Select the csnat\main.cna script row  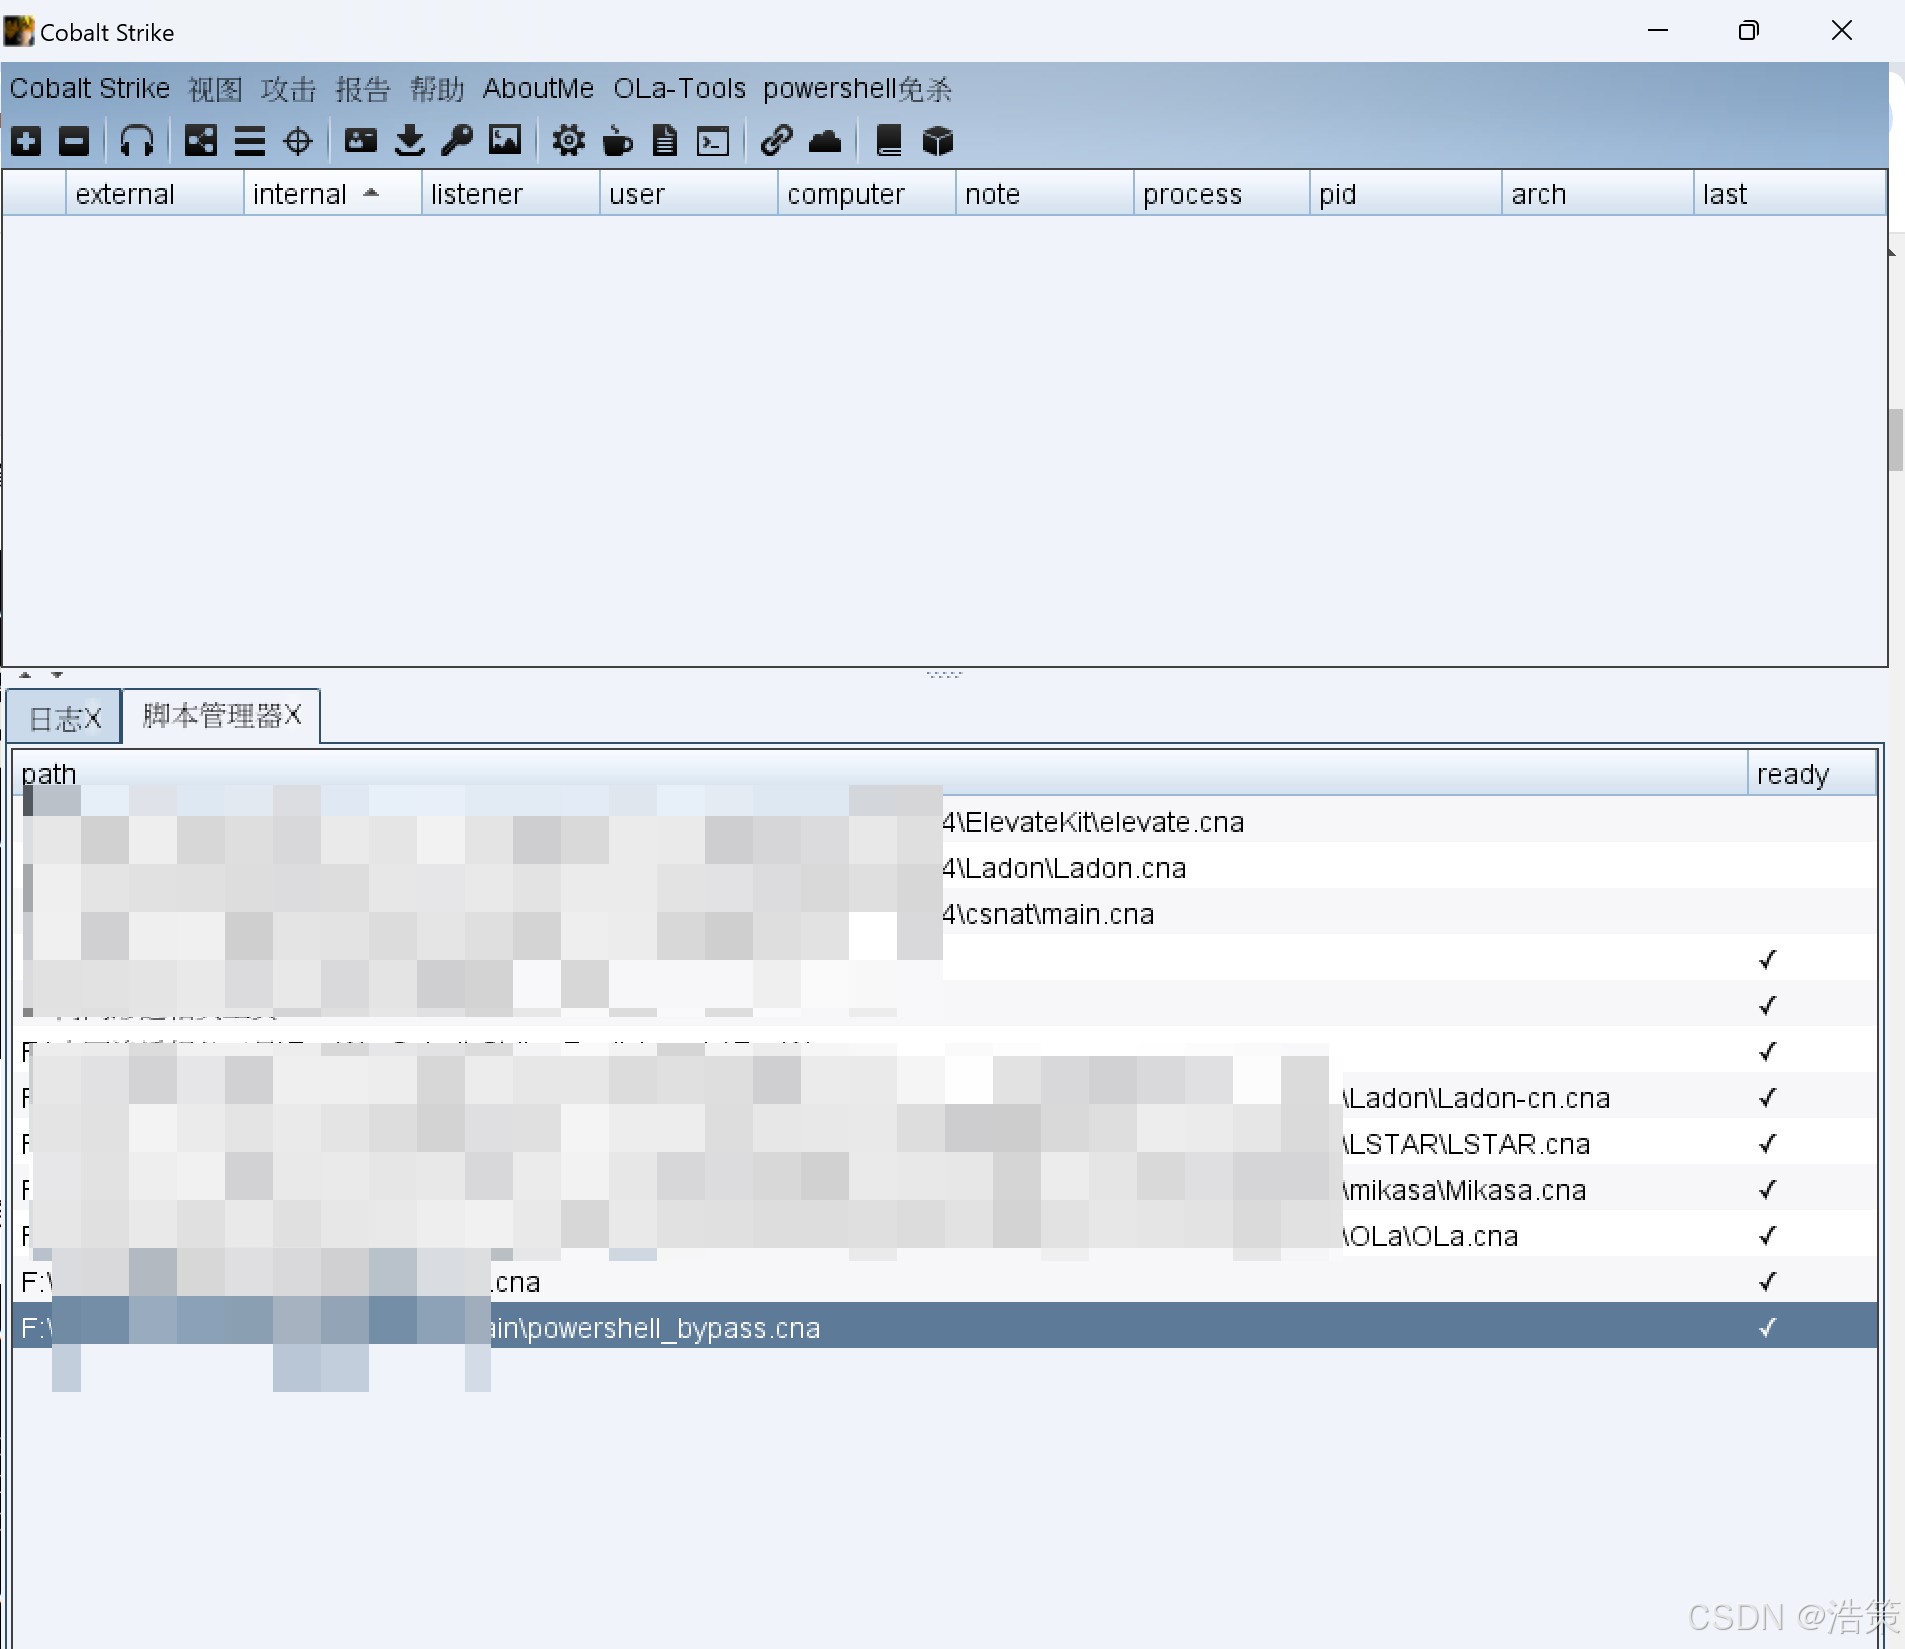[945, 914]
